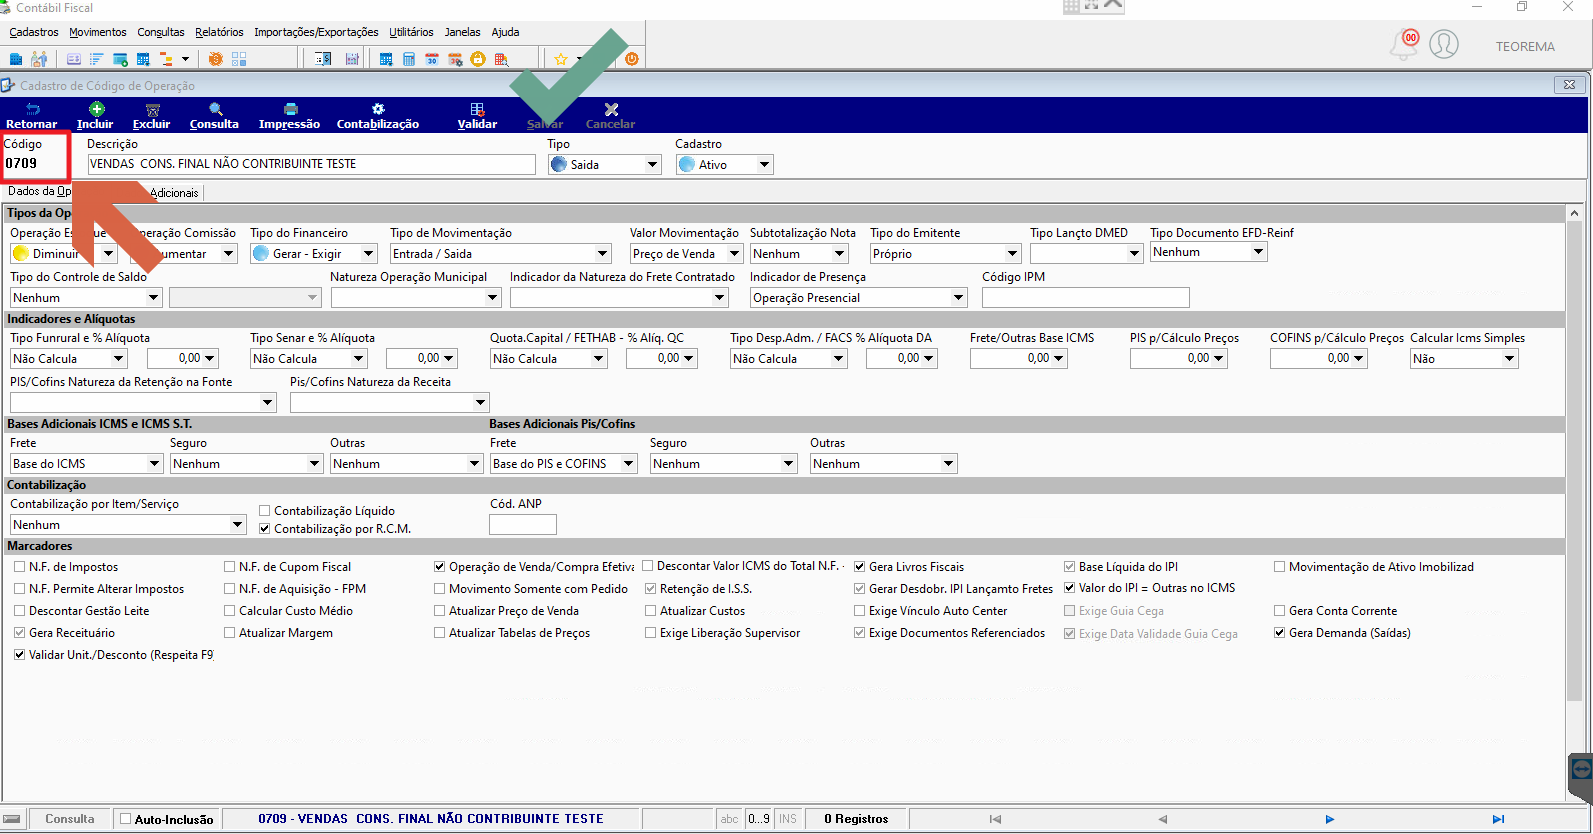Open the people/users icon in top toolbar
Screen dimensions: 1593x834
coord(39,59)
